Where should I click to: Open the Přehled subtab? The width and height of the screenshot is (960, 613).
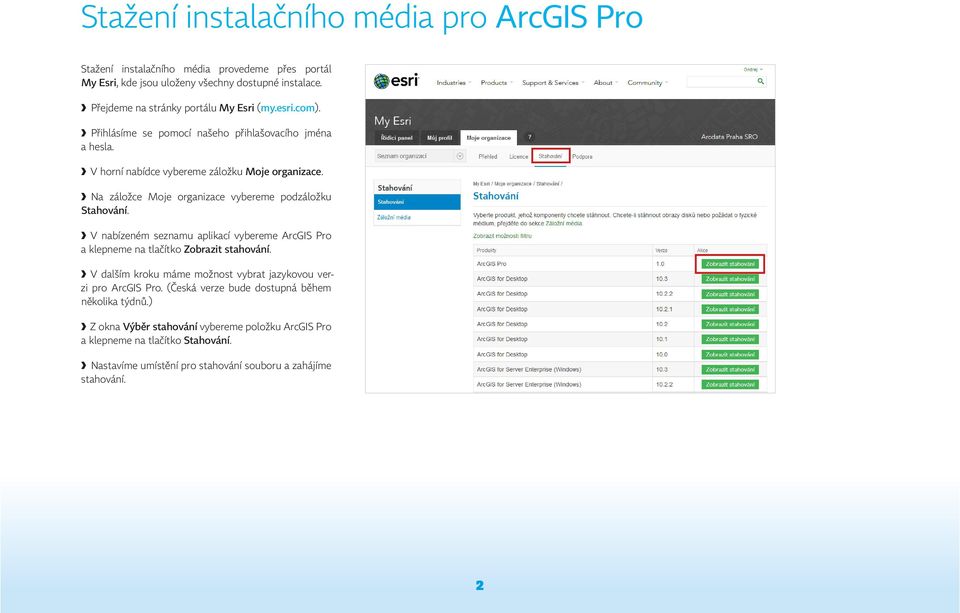click(x=488, y=157)
